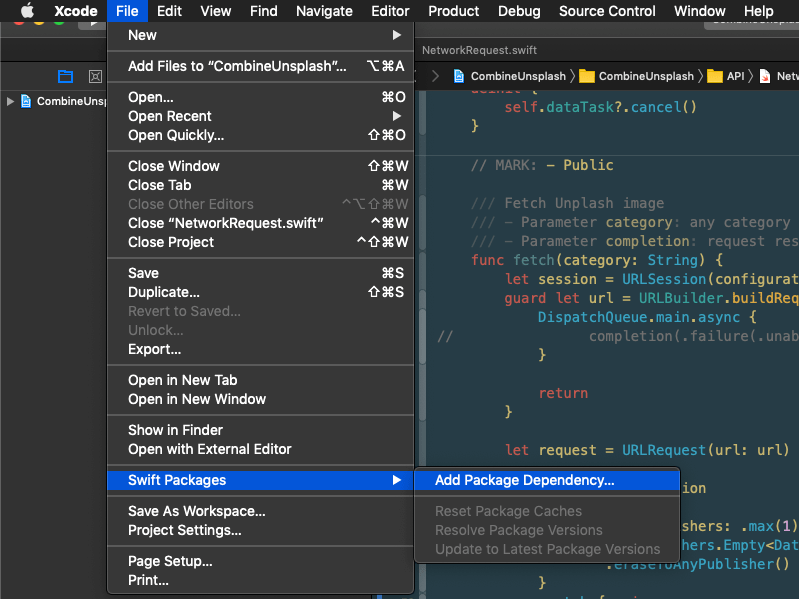Choose Close "NetworkRequest.swift"

[260, 223]
